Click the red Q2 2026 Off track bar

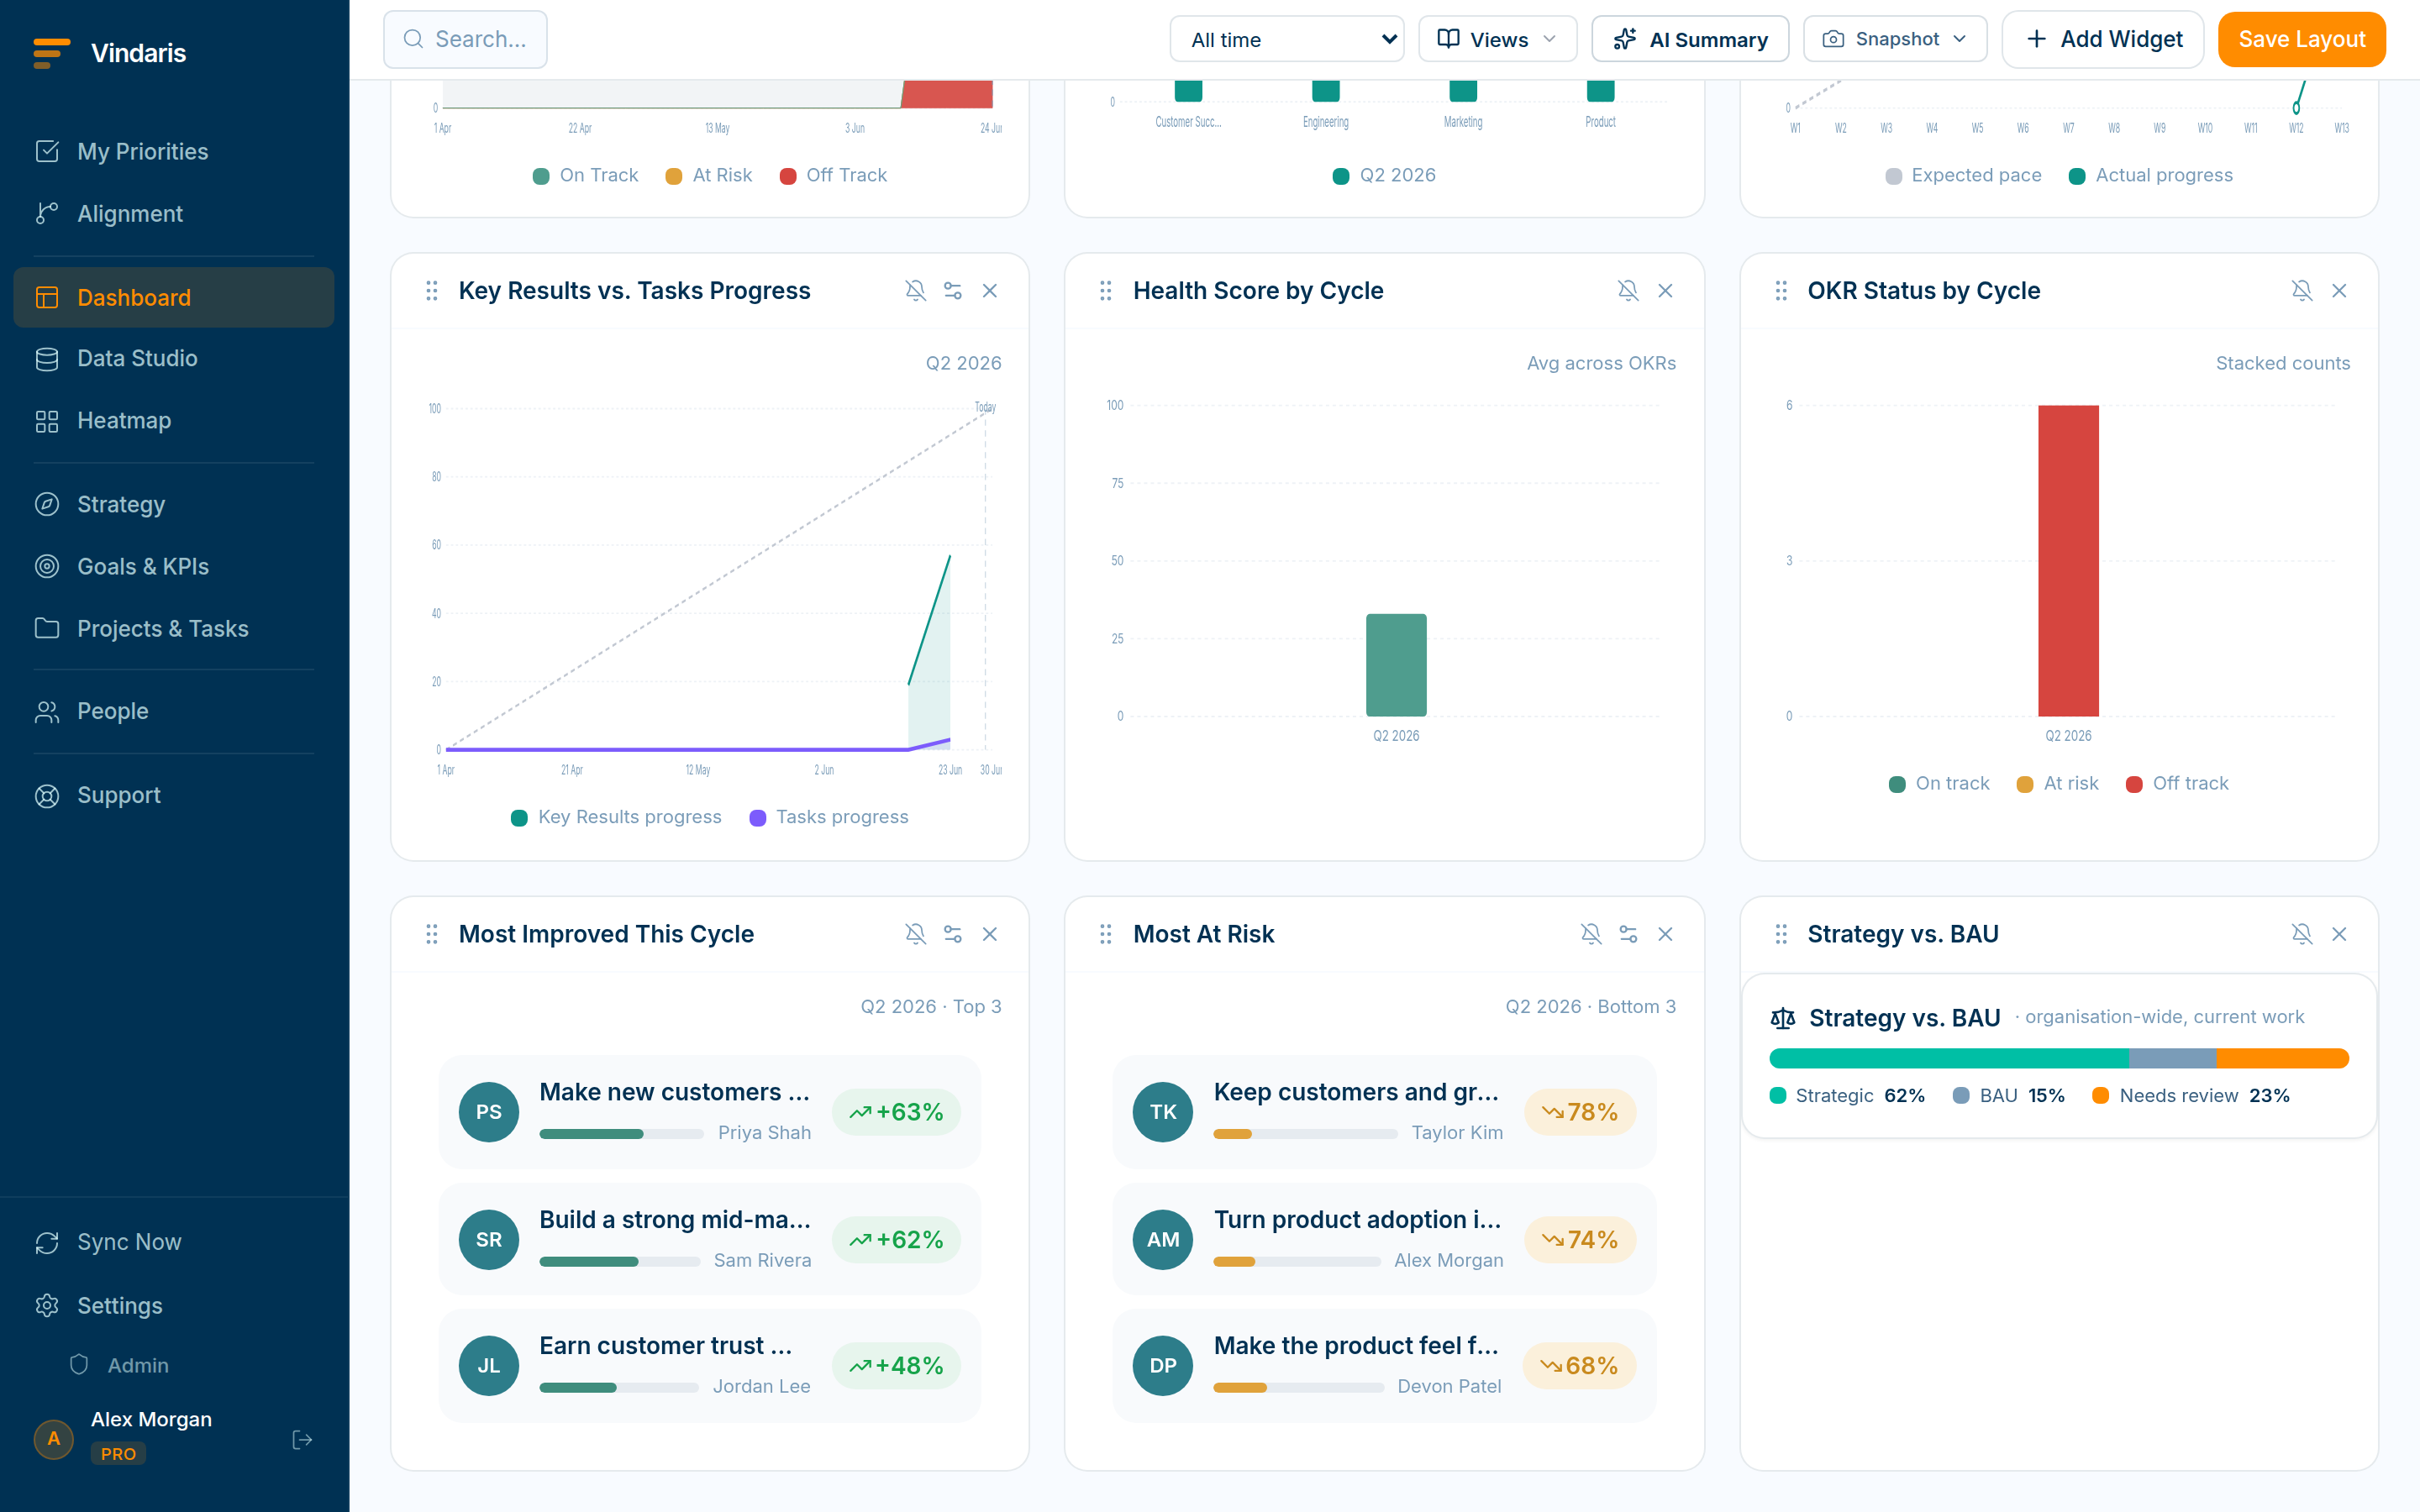coord(2068,561)
